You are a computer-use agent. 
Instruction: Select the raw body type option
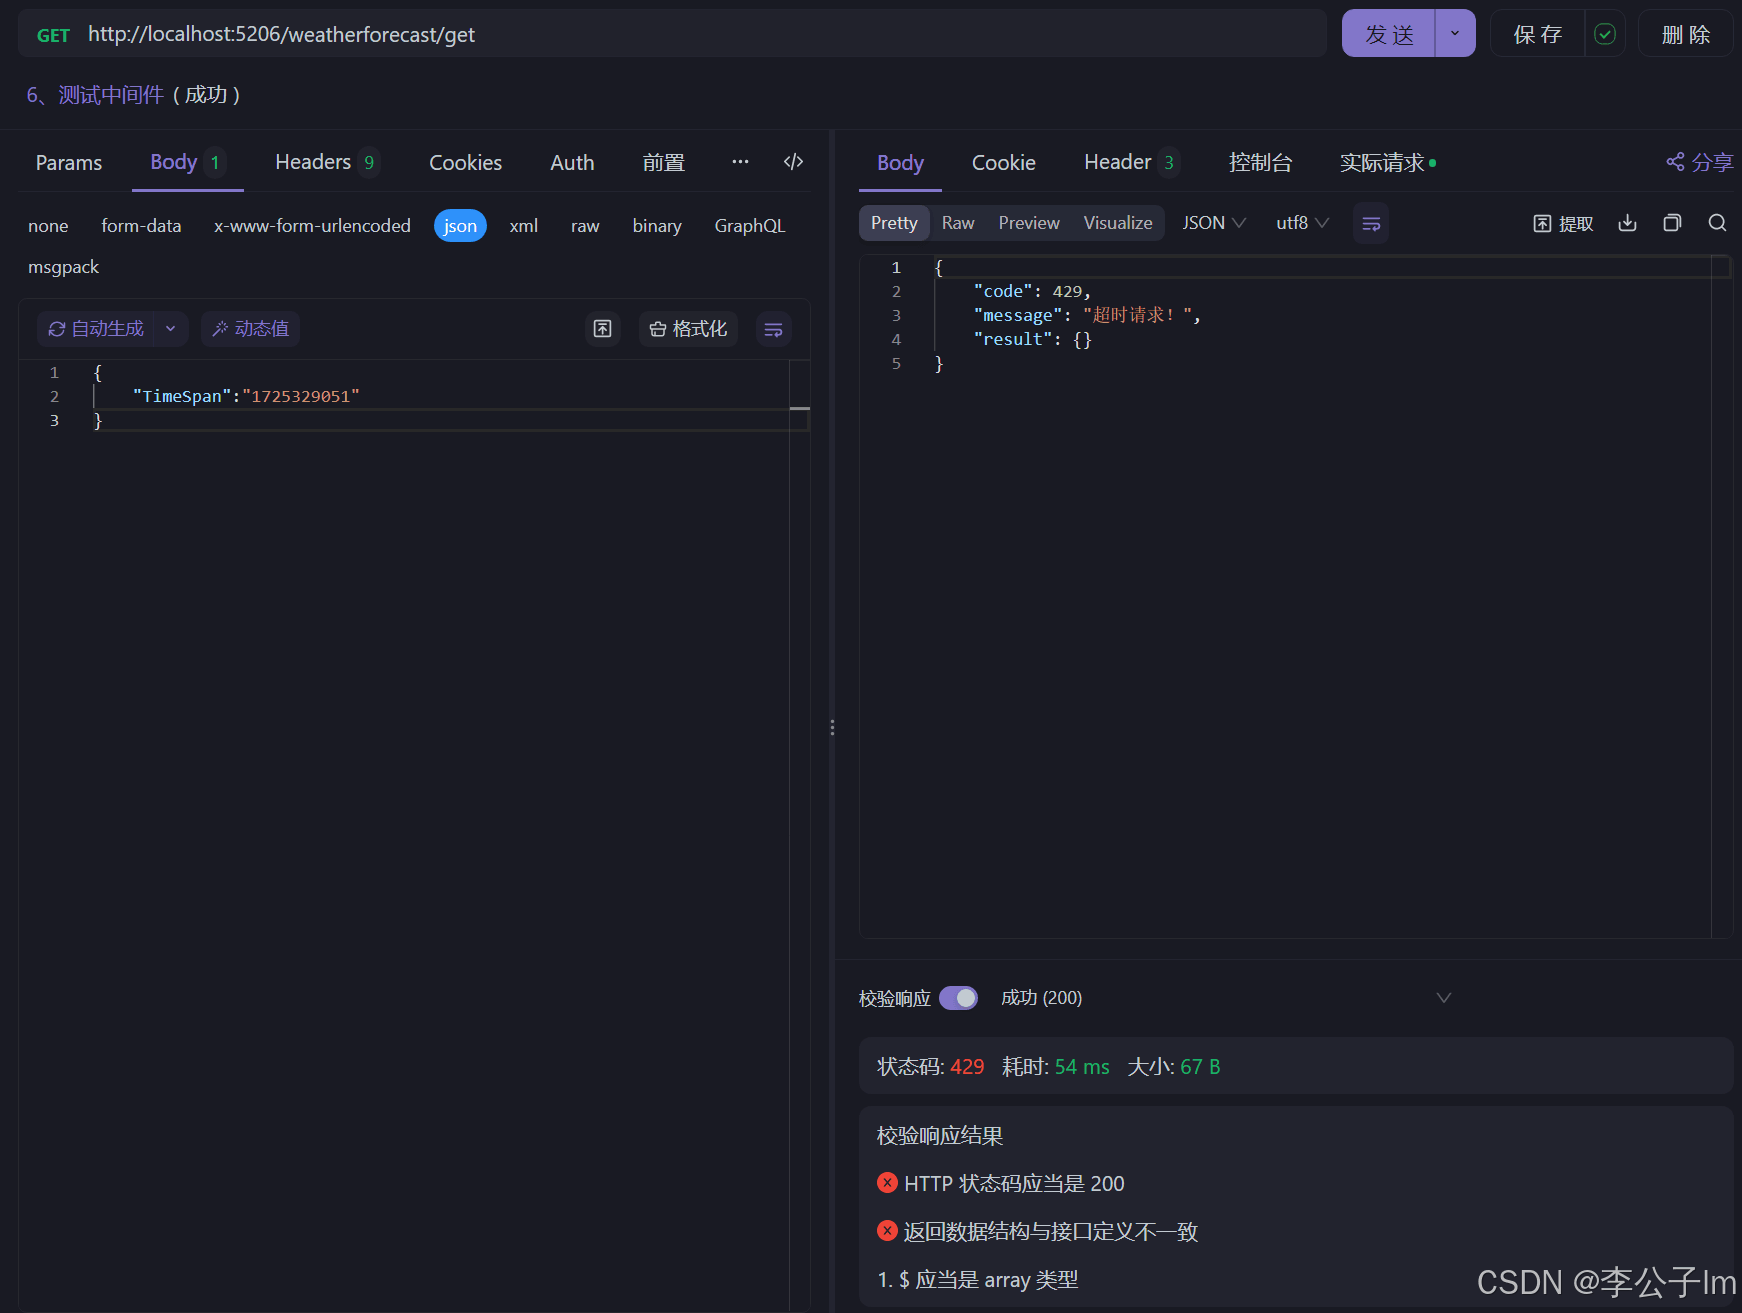pyautogui.click(x=585, y=226)
